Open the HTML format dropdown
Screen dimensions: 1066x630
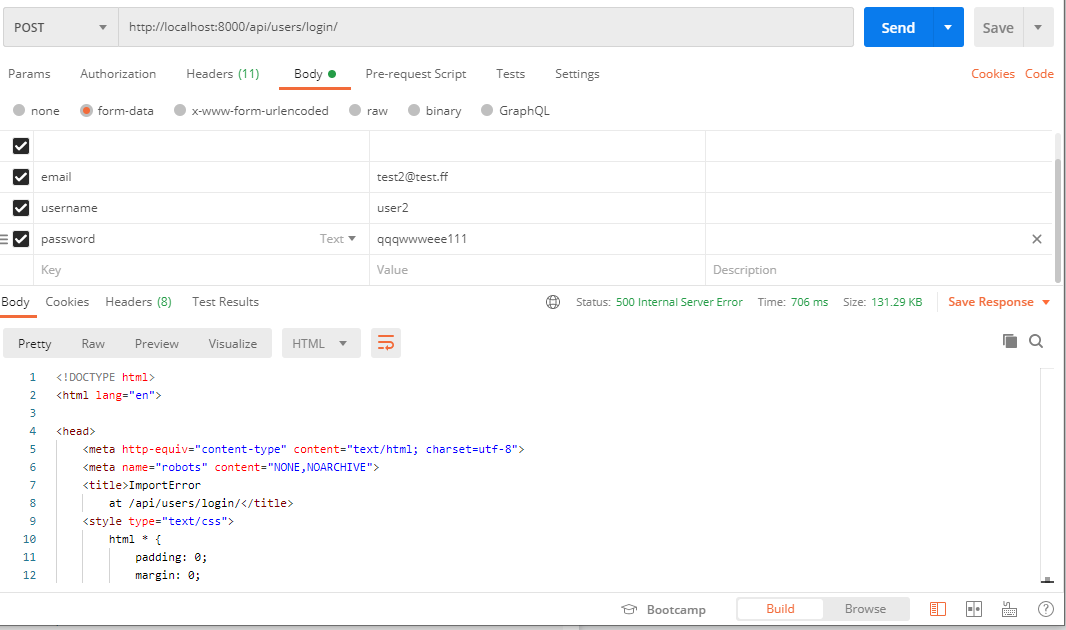click(x=320, y=343)
